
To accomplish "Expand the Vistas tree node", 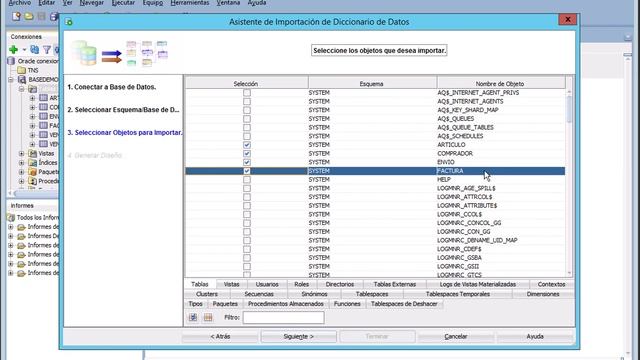I will 22,153.
